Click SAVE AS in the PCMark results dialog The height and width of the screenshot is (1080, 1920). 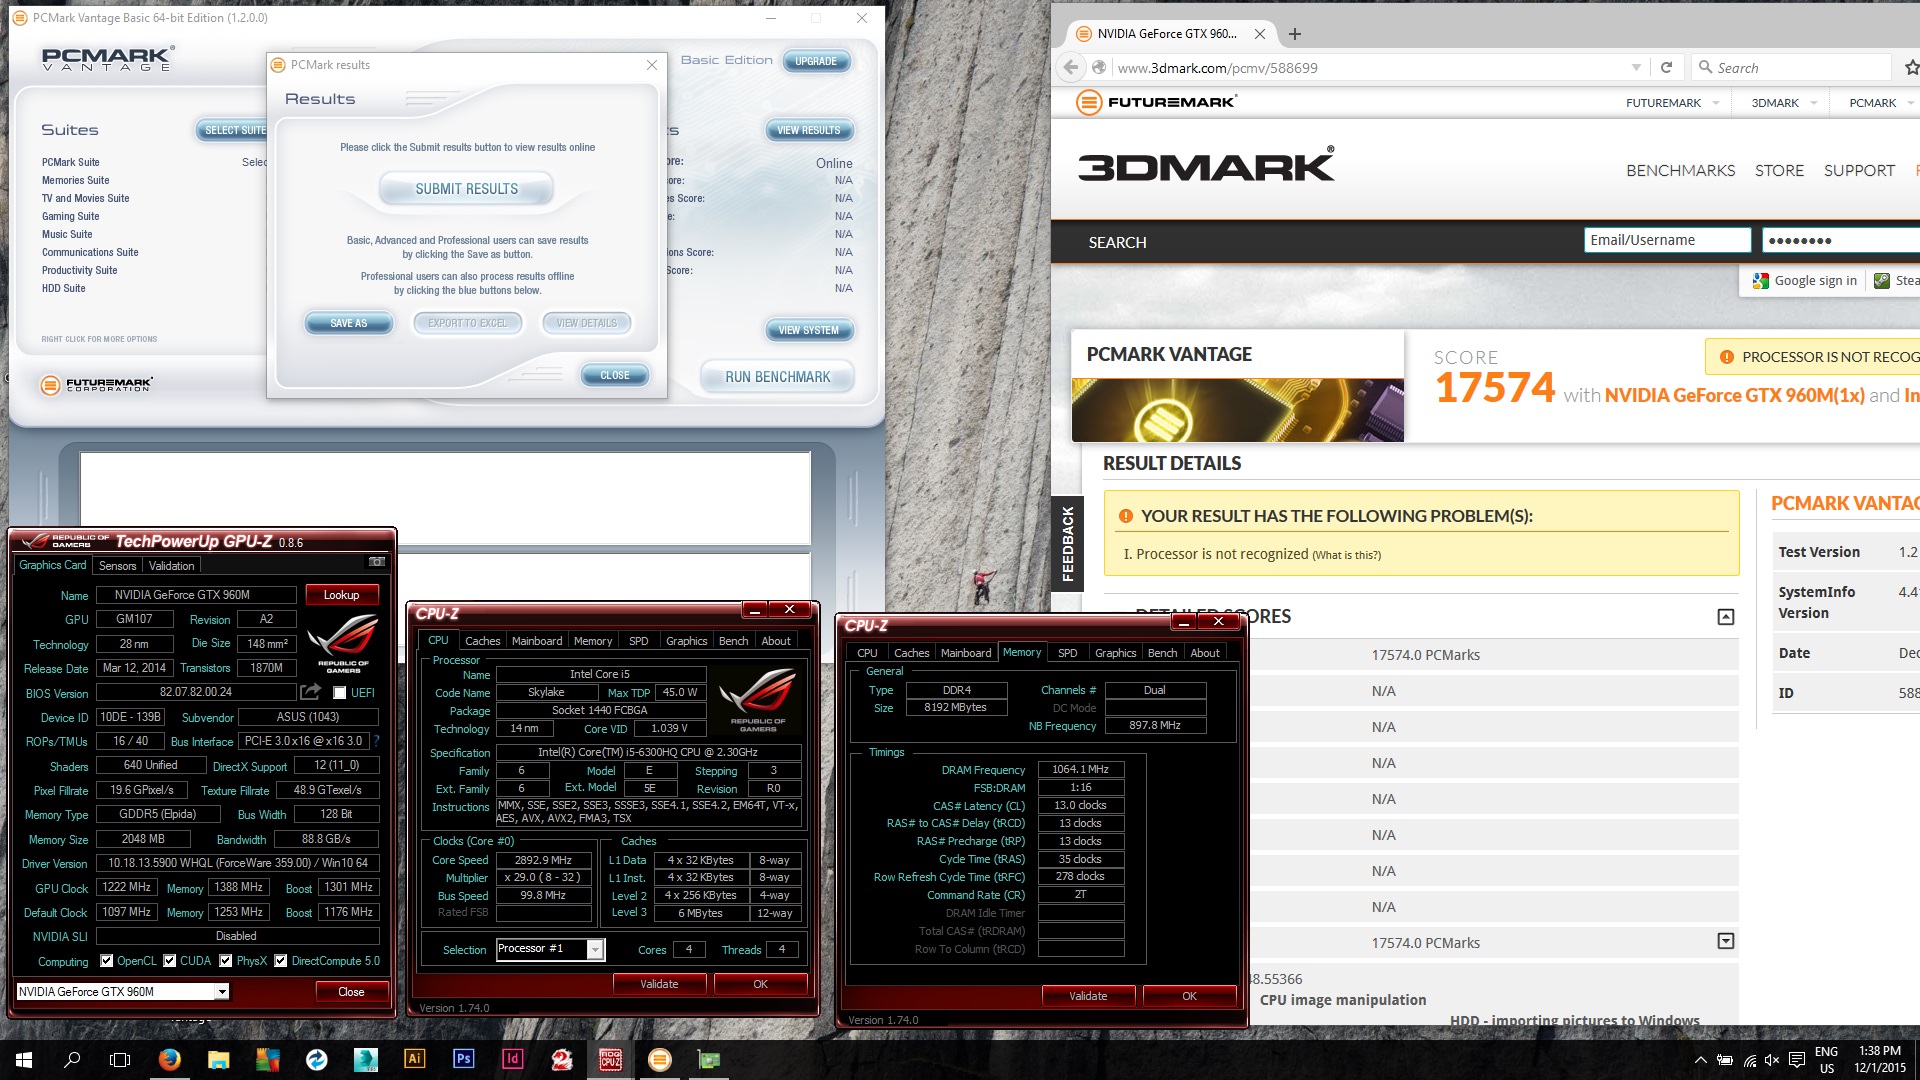tap(348, 323)
